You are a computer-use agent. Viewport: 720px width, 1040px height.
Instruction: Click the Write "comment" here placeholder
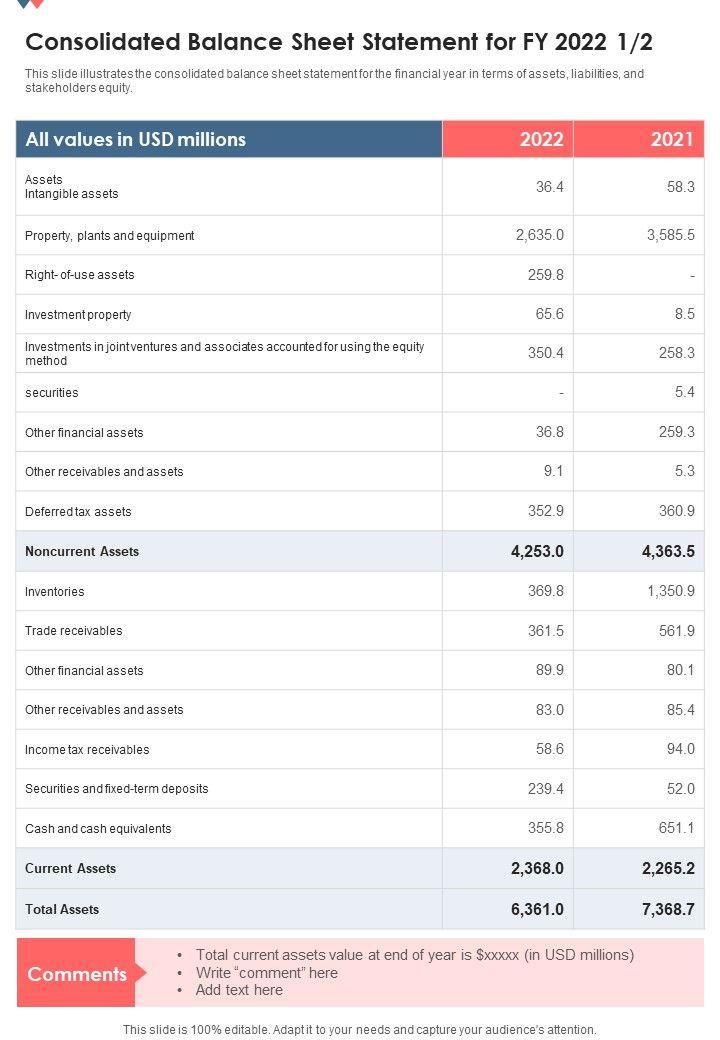(x=266, y=973)
